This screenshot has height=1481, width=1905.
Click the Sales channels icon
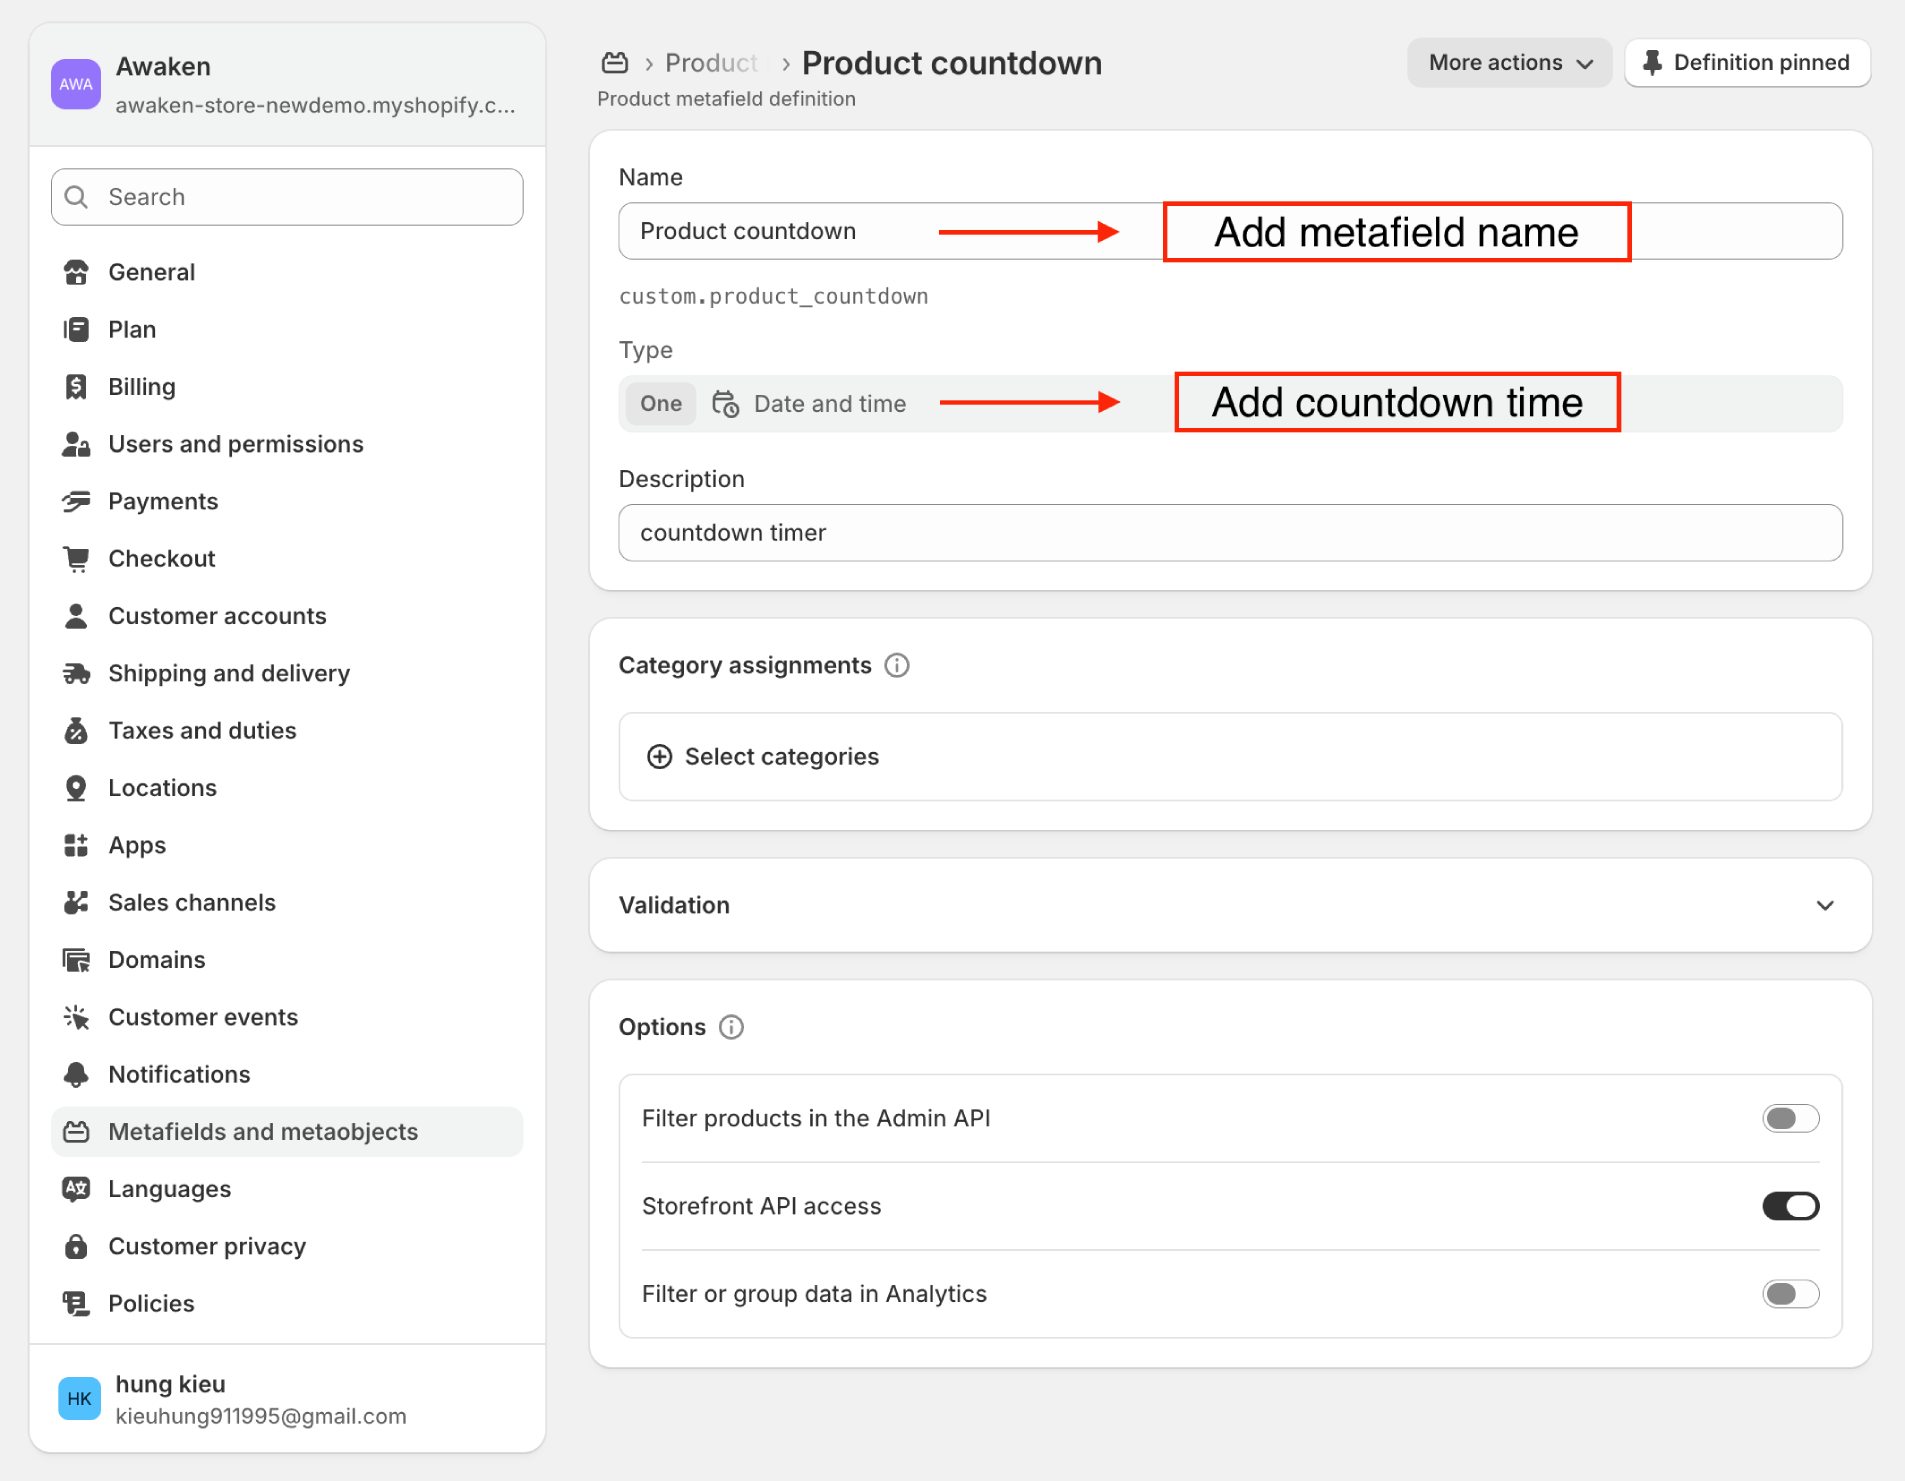(x=76, y=902)
